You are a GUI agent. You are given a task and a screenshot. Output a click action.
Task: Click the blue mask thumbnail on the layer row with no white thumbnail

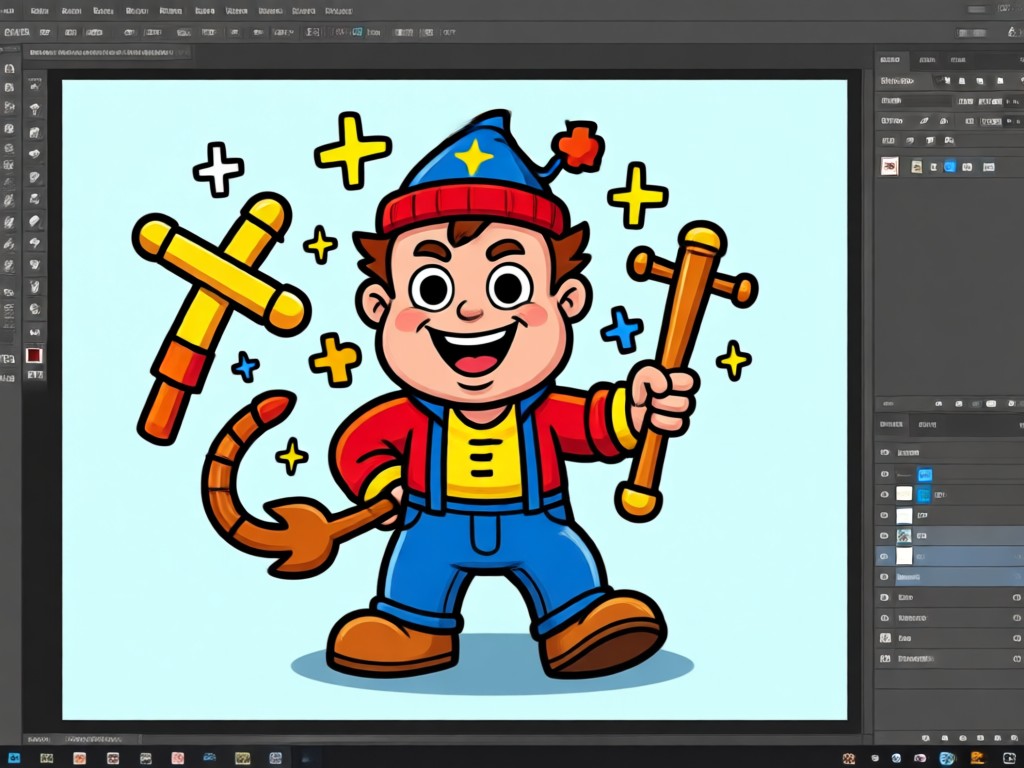click(924, 475)
